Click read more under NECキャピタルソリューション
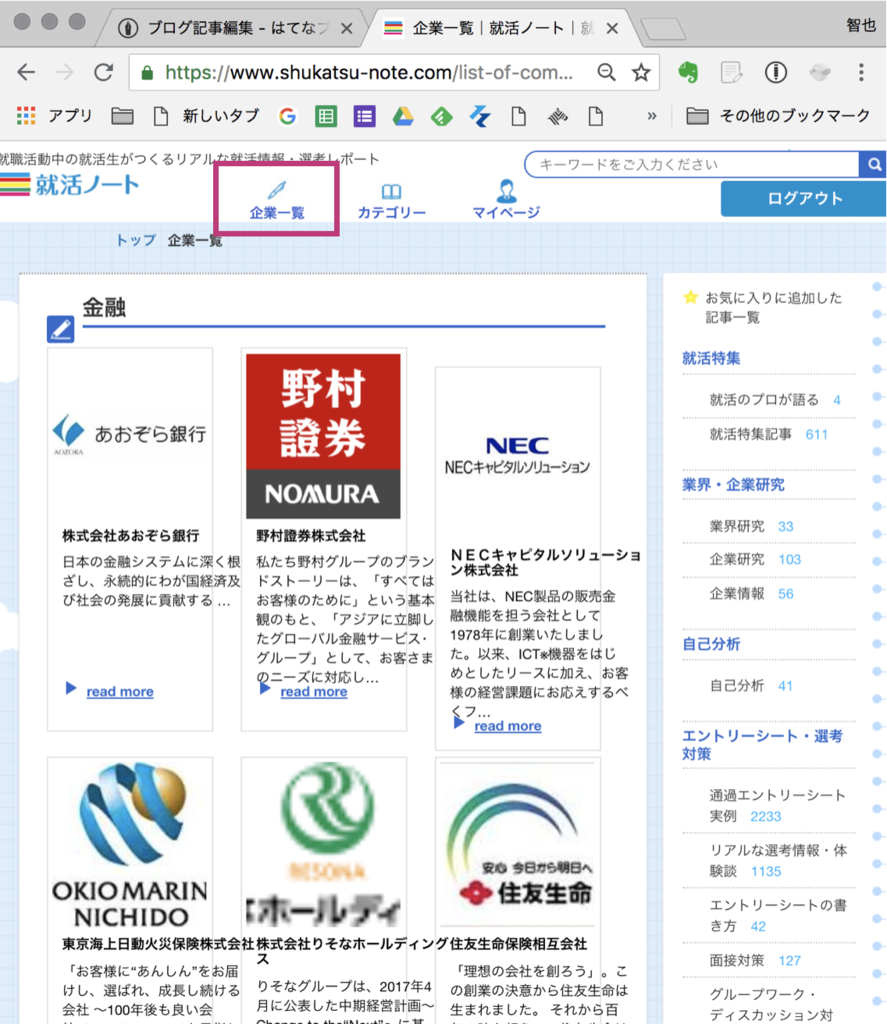This screenshot has width=887, height=1024. (508, 726)
